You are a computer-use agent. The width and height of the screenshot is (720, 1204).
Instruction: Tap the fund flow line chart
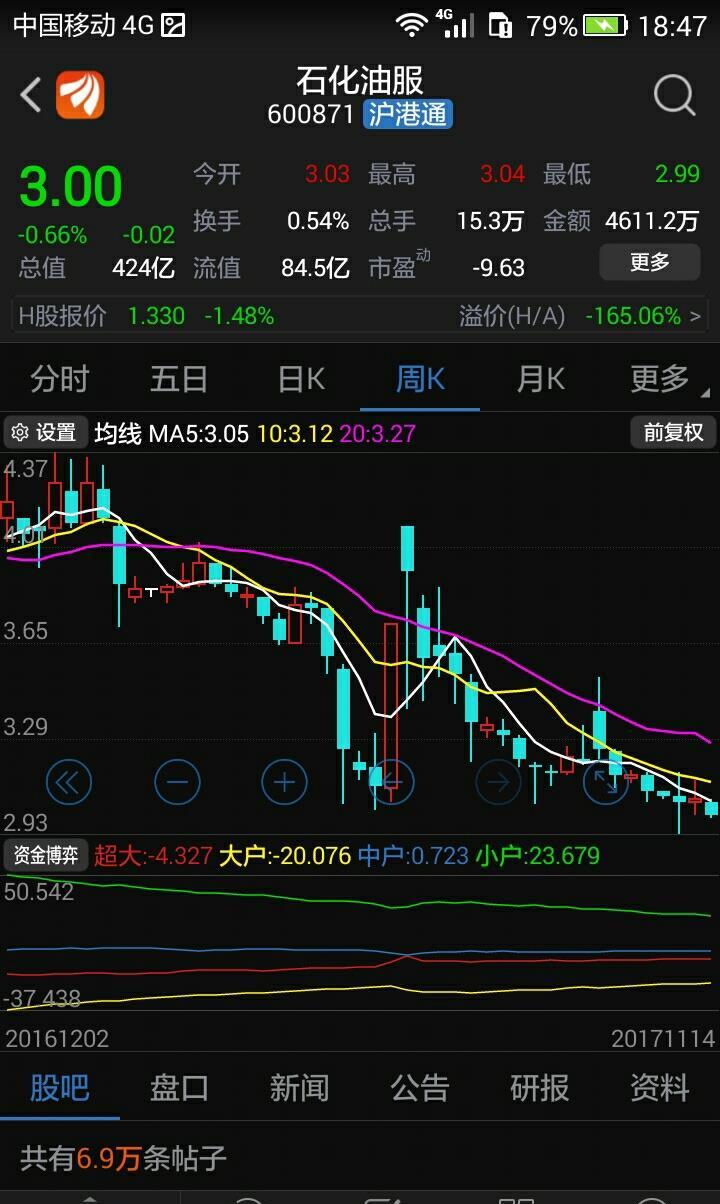click(x=360, y=942)
